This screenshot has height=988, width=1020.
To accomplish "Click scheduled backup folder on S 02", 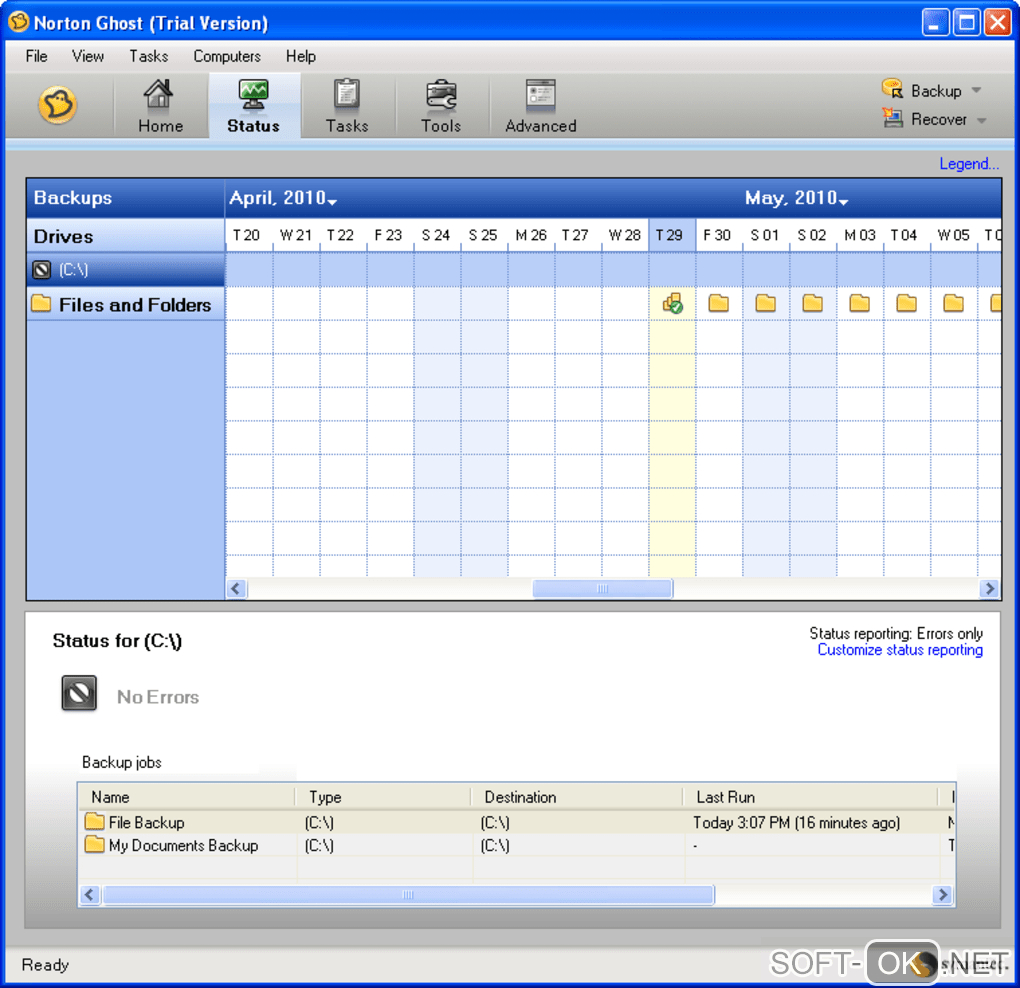I will click(x=812, y=303).
